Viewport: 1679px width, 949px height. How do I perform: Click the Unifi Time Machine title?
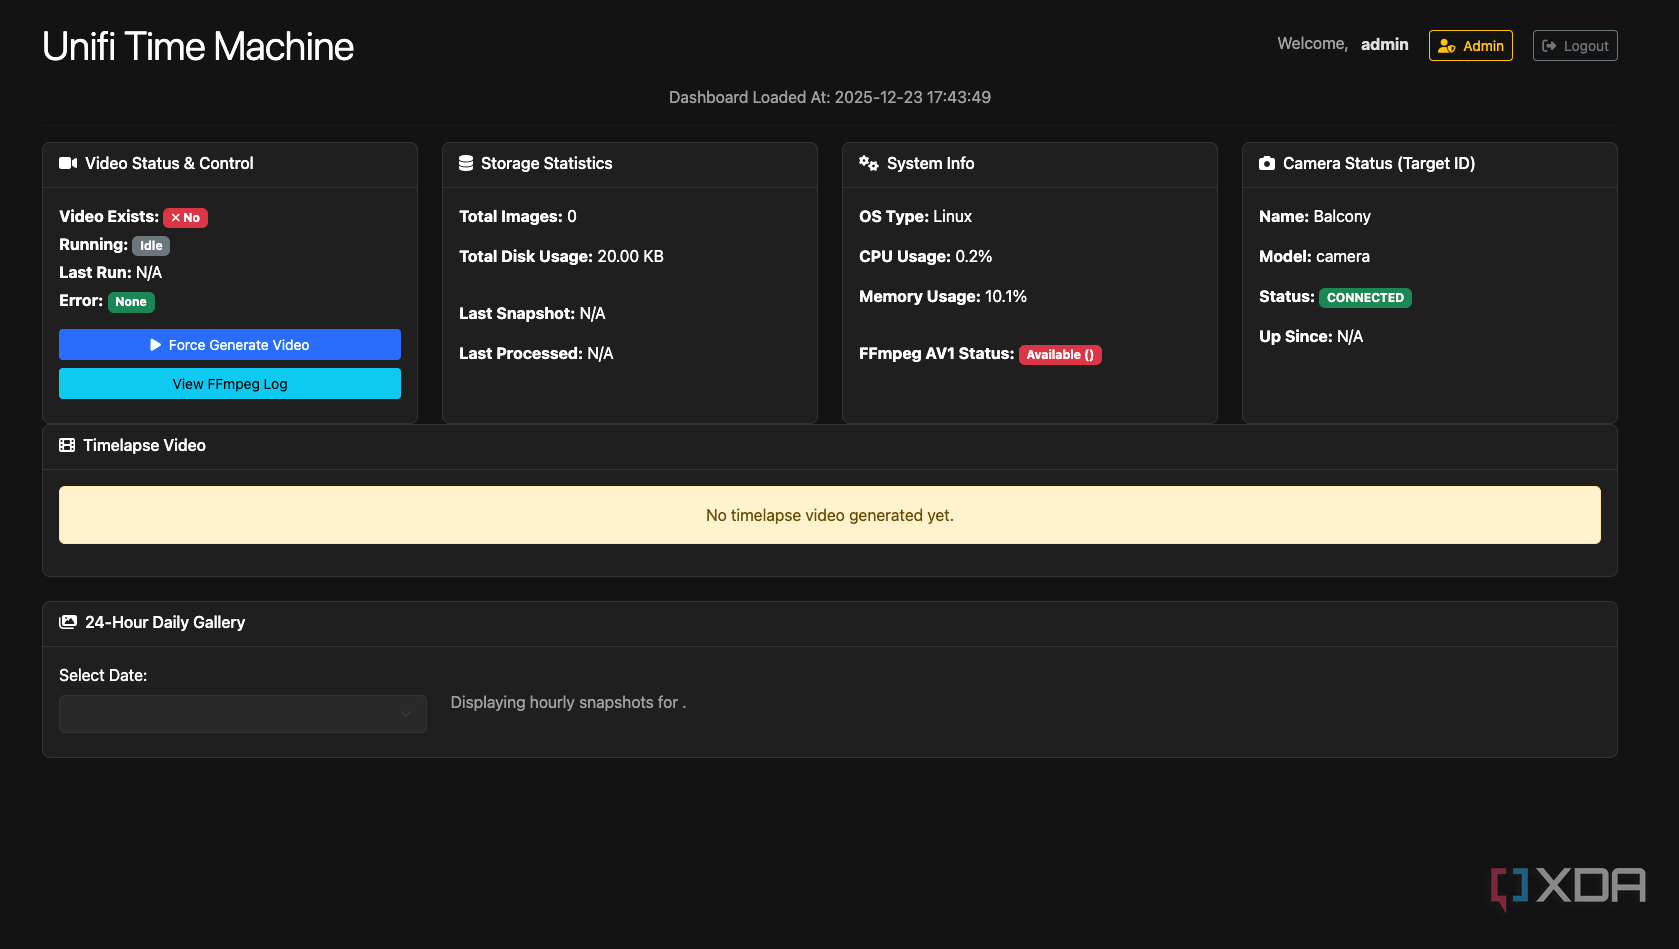198,47
